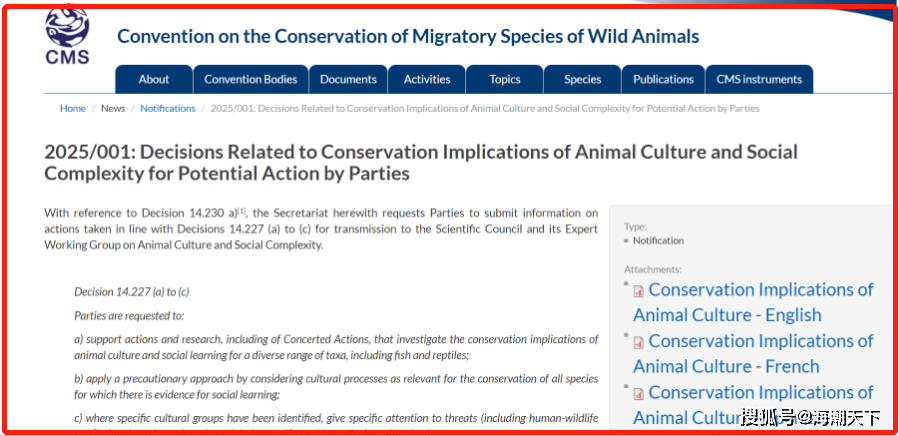This screenshot has width=899, height=436.
Task: Open the About menu tab
Action: [x=154, y=79]
